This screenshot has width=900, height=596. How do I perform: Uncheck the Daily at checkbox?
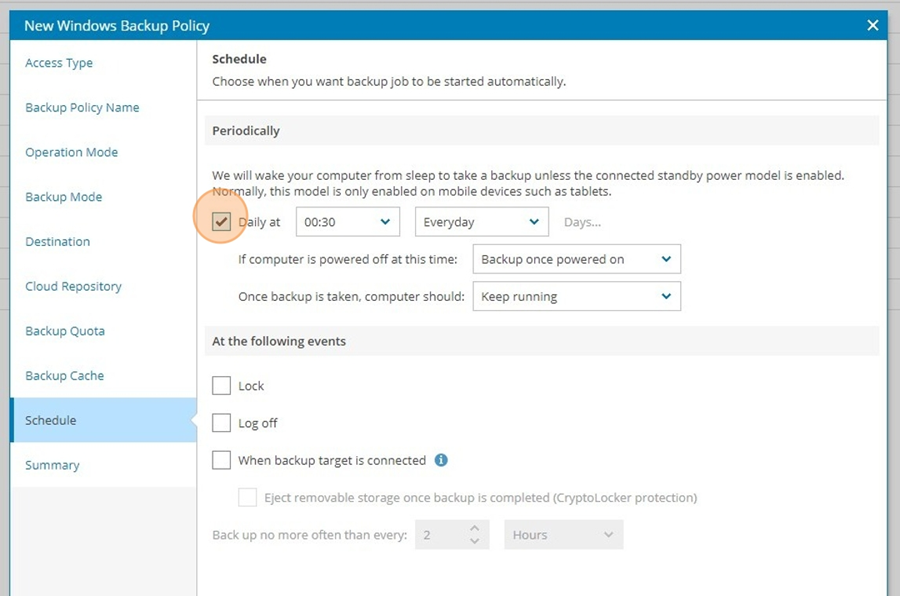[x=222, y=222]
